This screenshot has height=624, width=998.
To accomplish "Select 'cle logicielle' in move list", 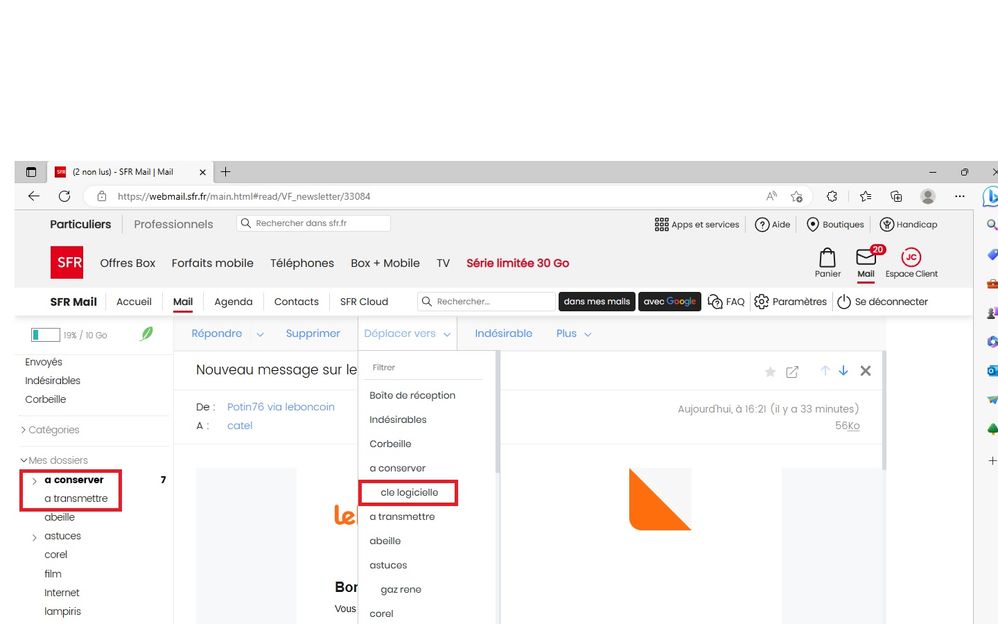I will (x=409, y=493).
